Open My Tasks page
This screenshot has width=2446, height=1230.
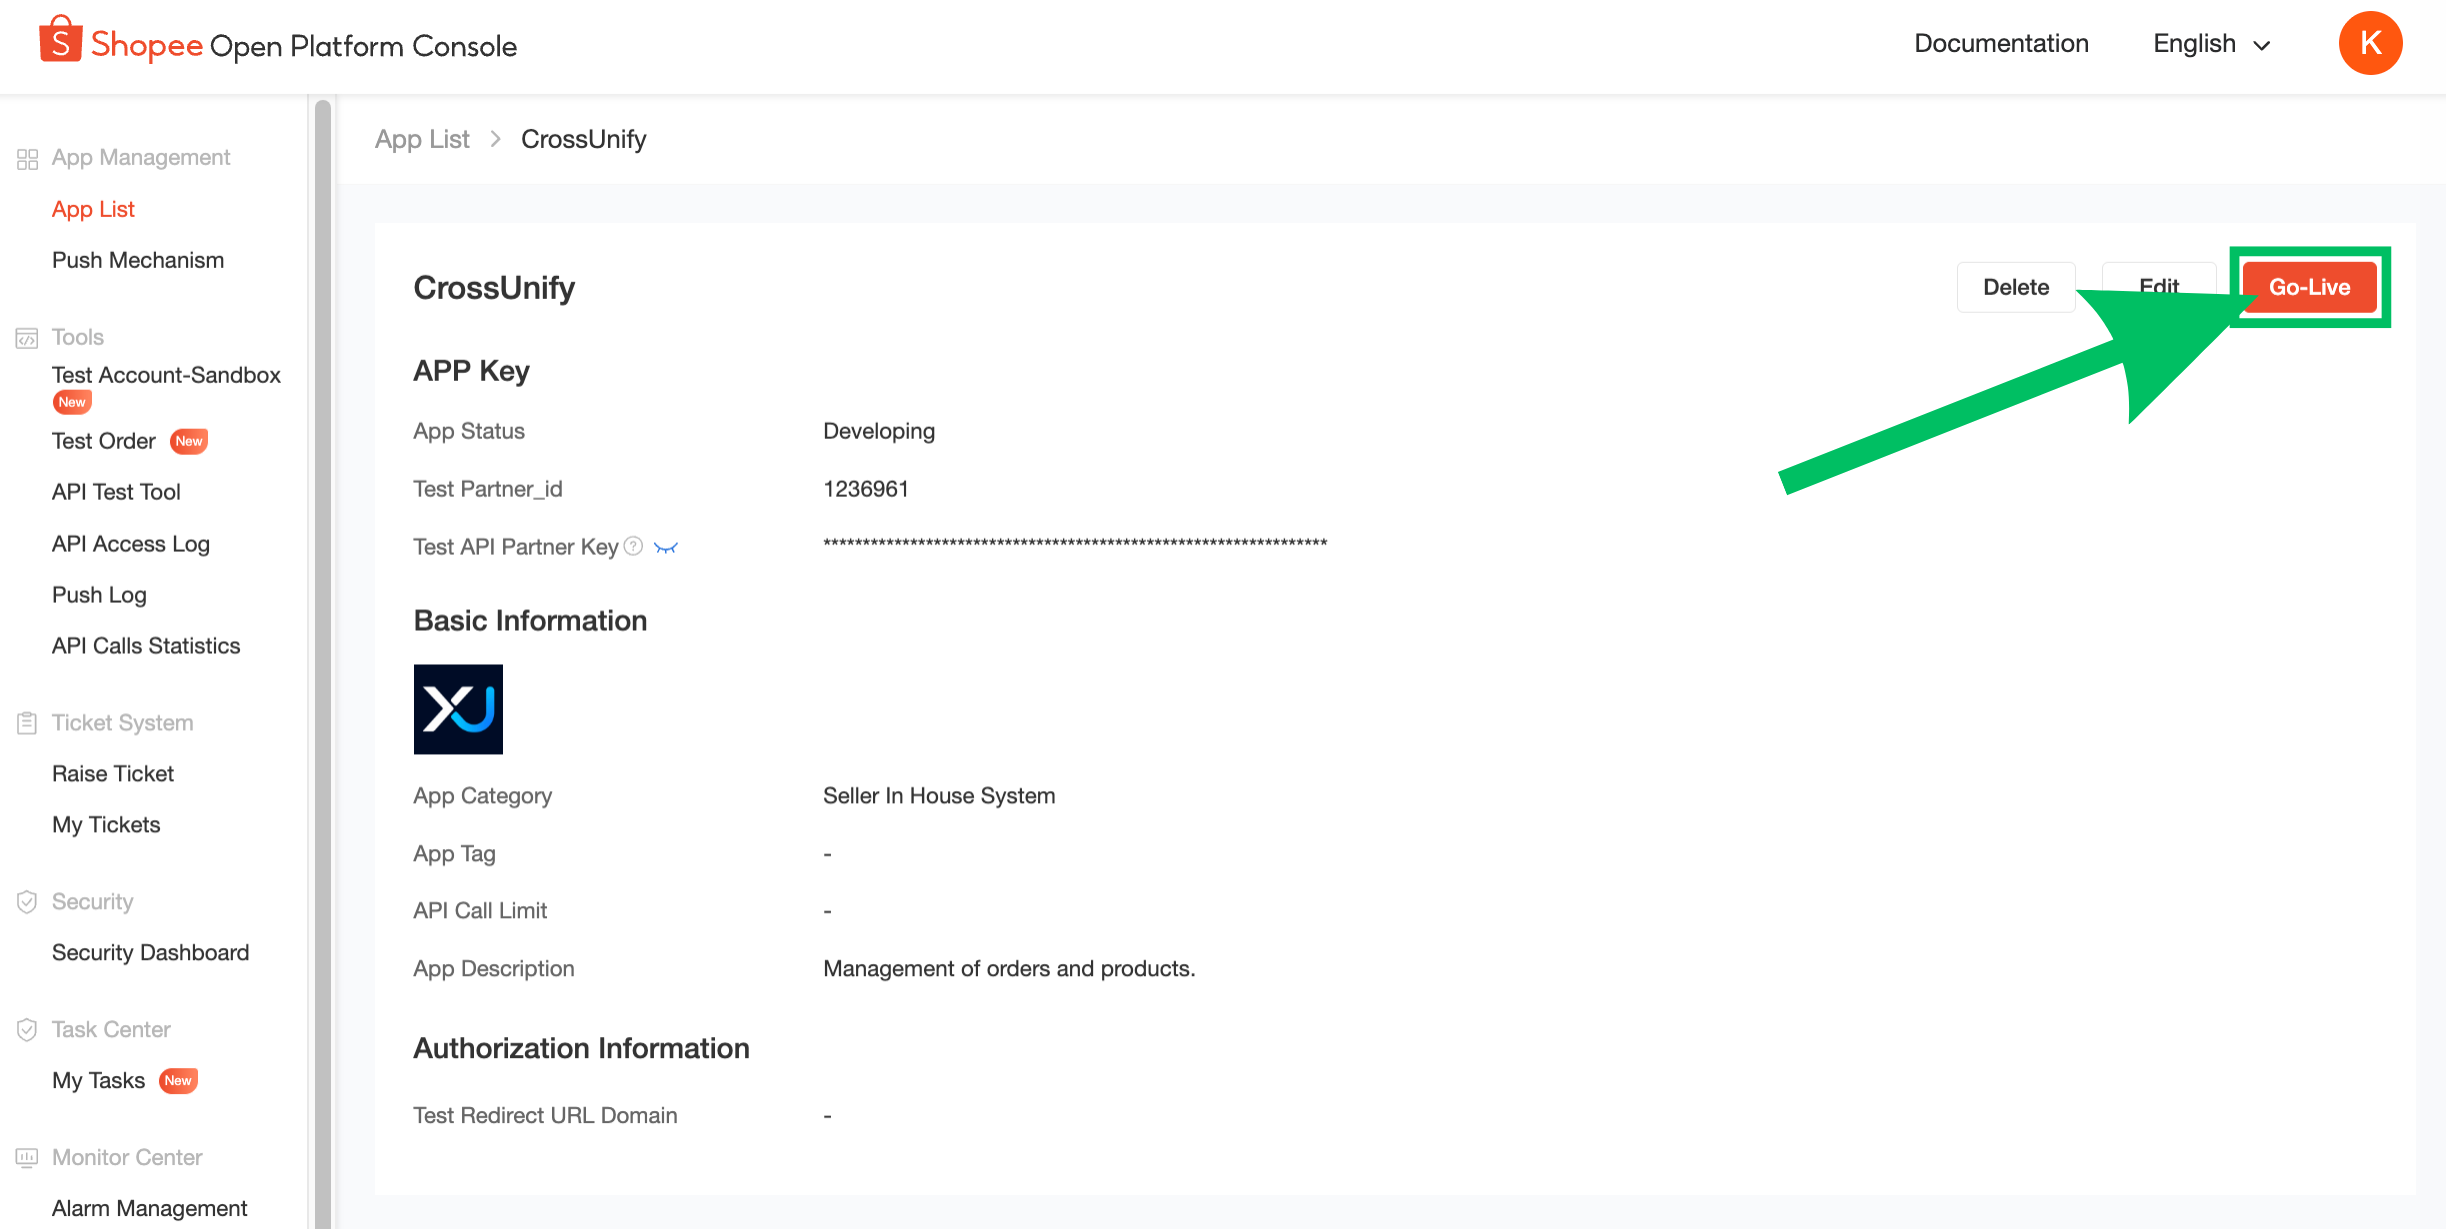click(98, 1081)
